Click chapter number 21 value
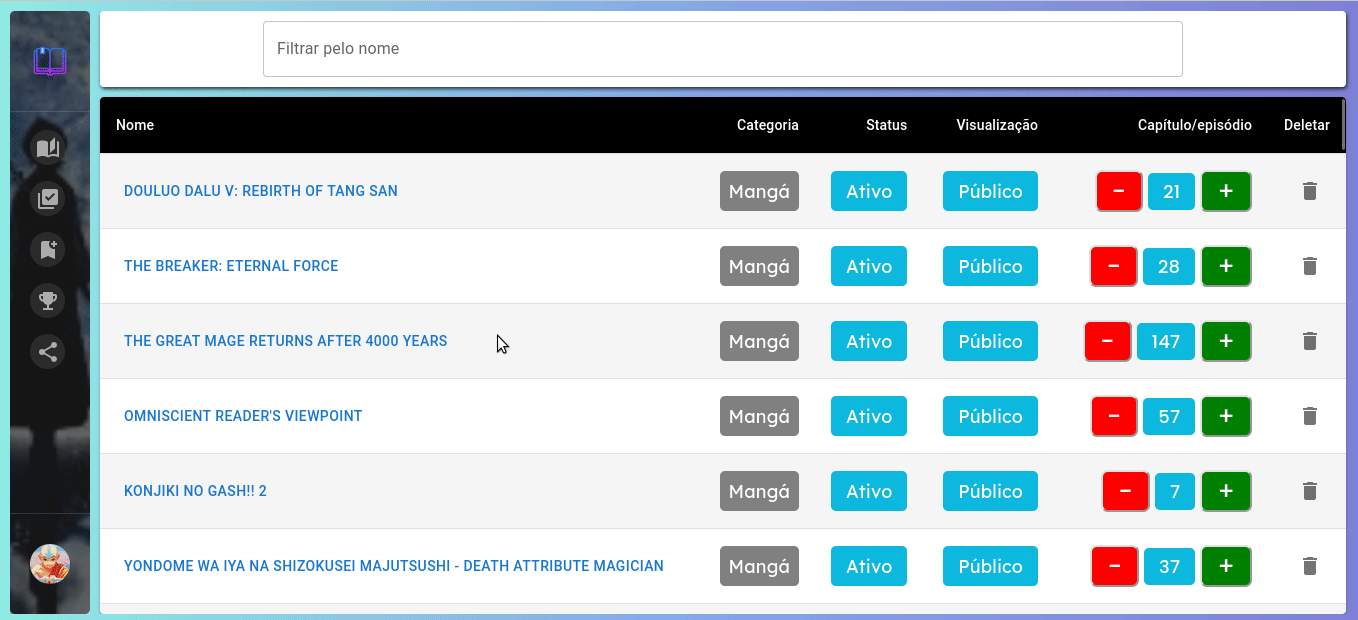 pyautogui.click(x=1172, y=191)
